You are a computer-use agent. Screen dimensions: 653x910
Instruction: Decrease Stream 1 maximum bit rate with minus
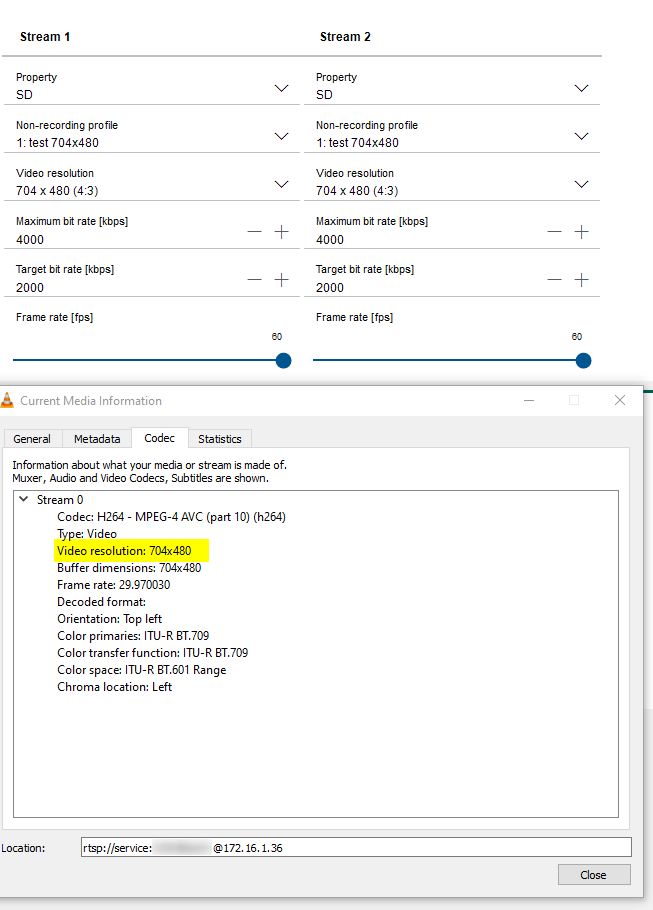coord(254,232)
